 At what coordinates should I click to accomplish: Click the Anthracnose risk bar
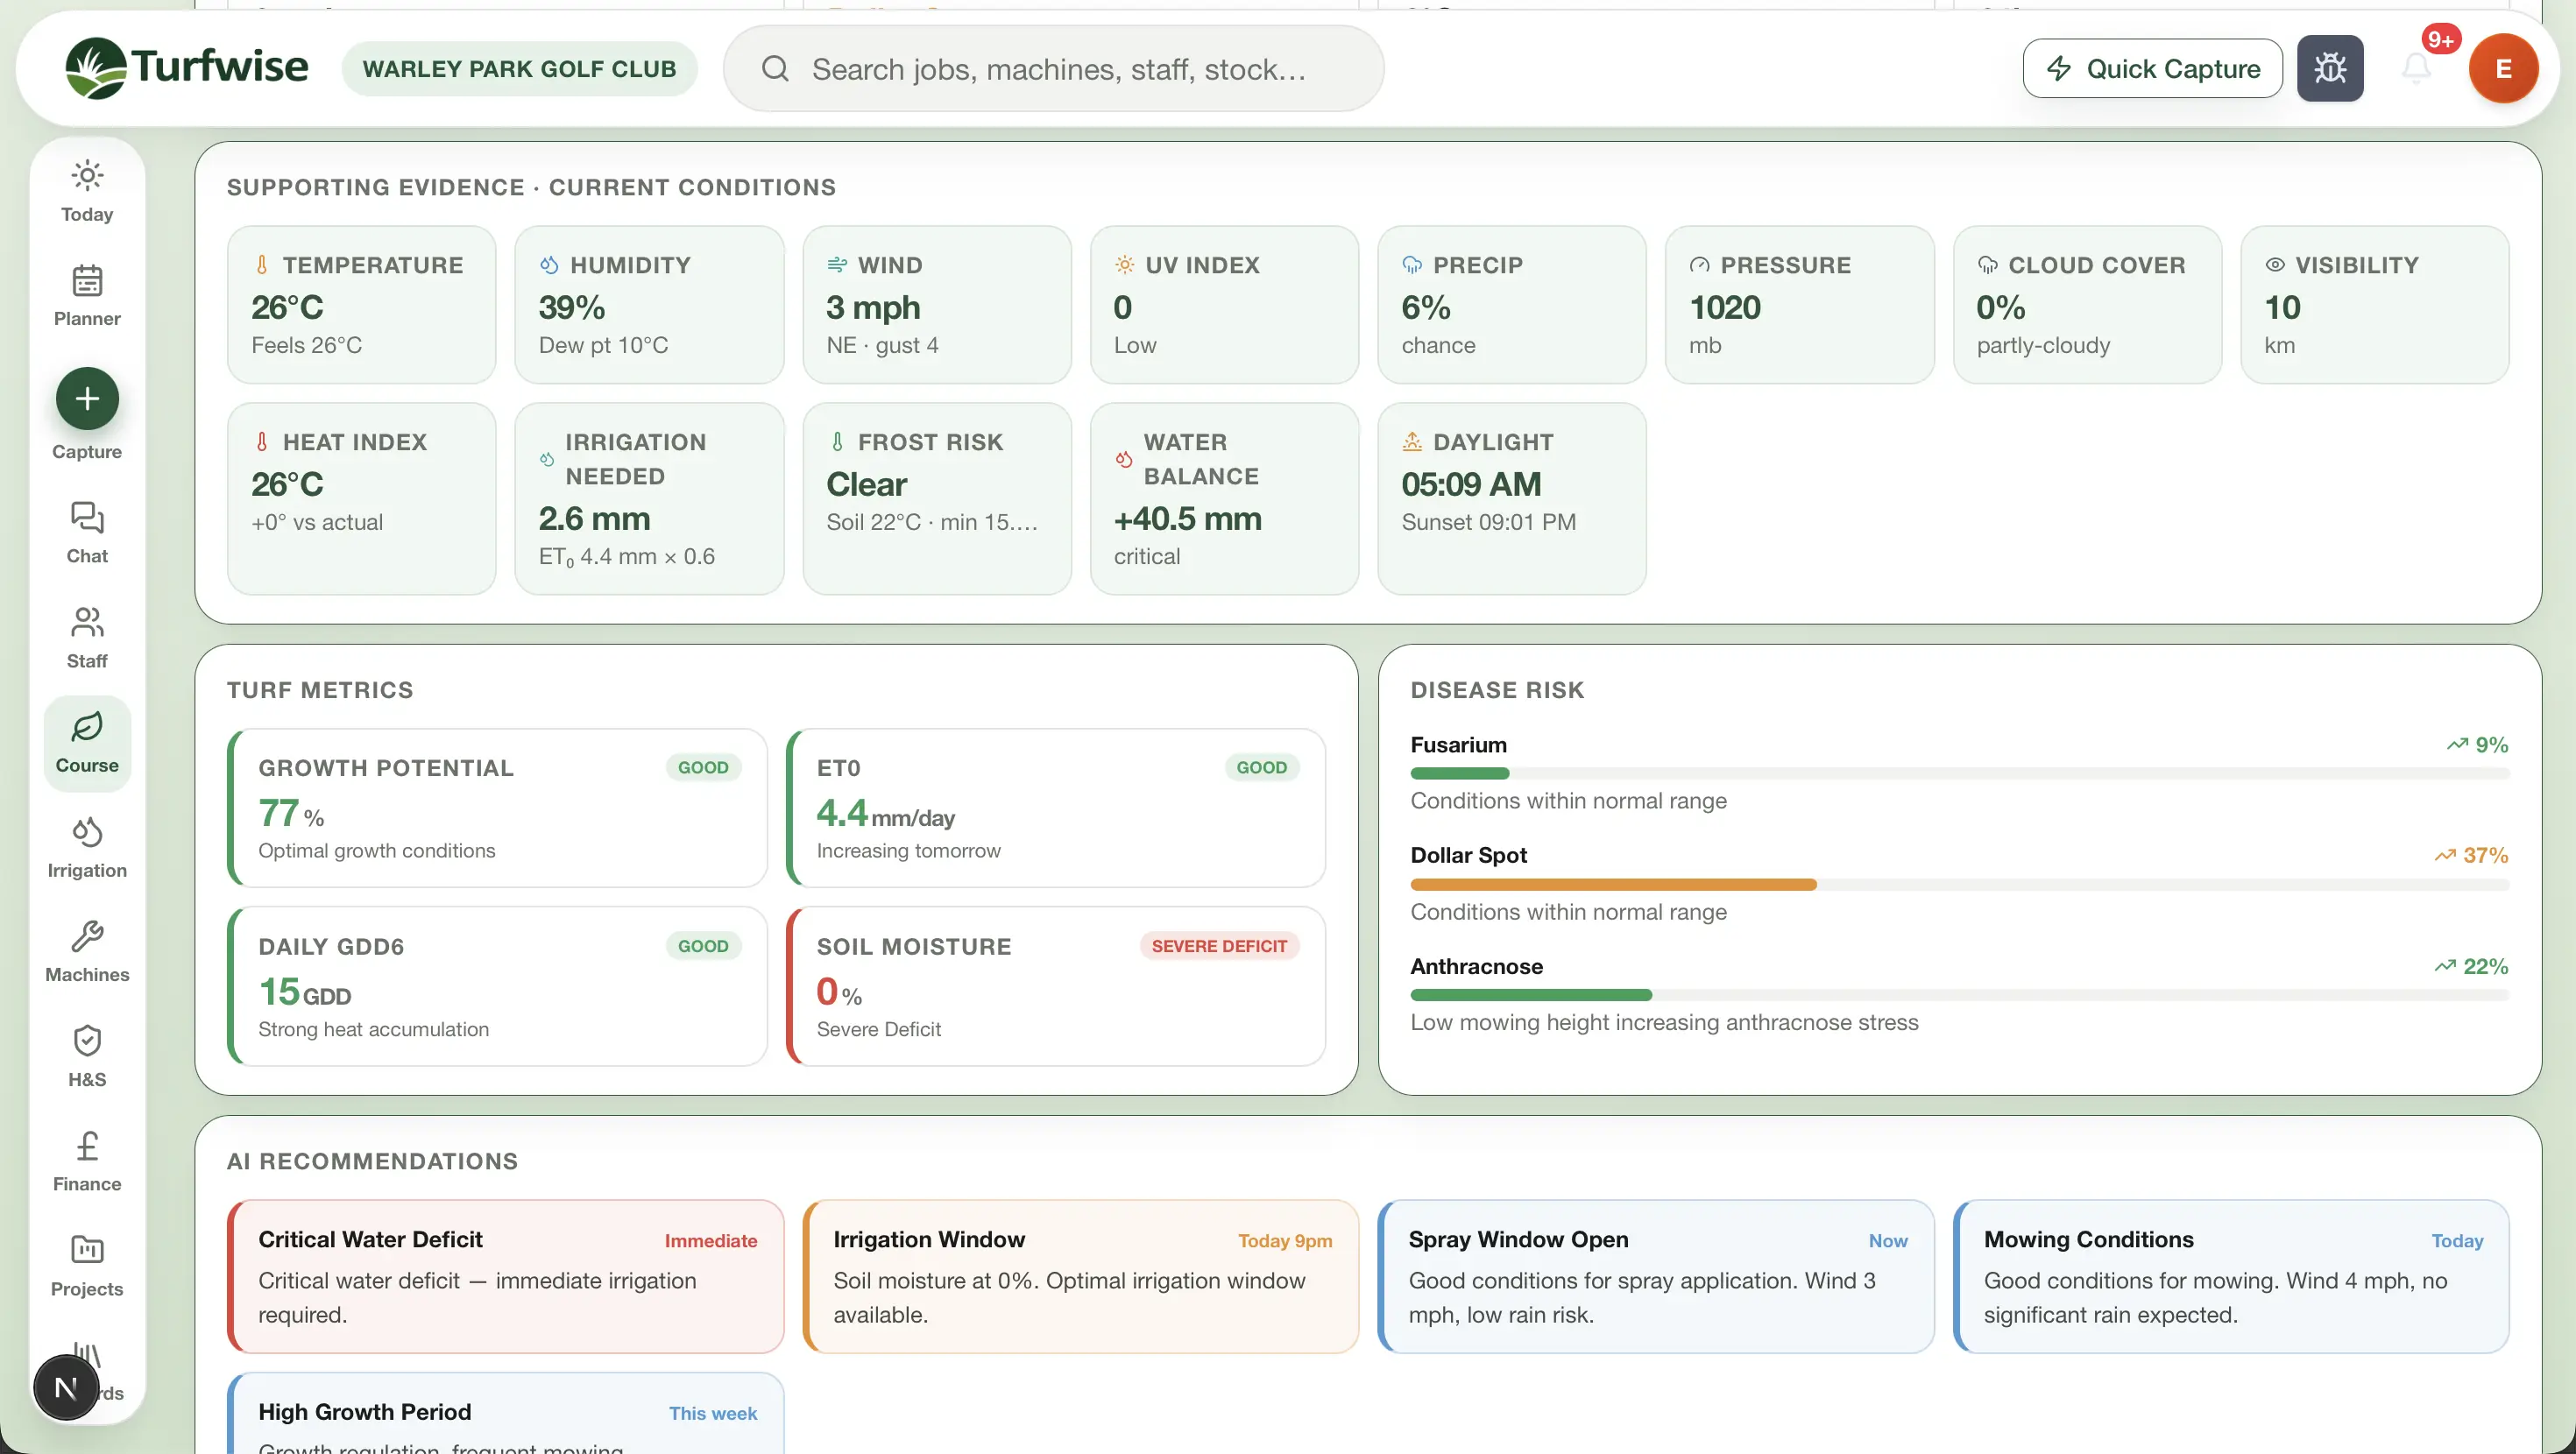click(1959, 995)
